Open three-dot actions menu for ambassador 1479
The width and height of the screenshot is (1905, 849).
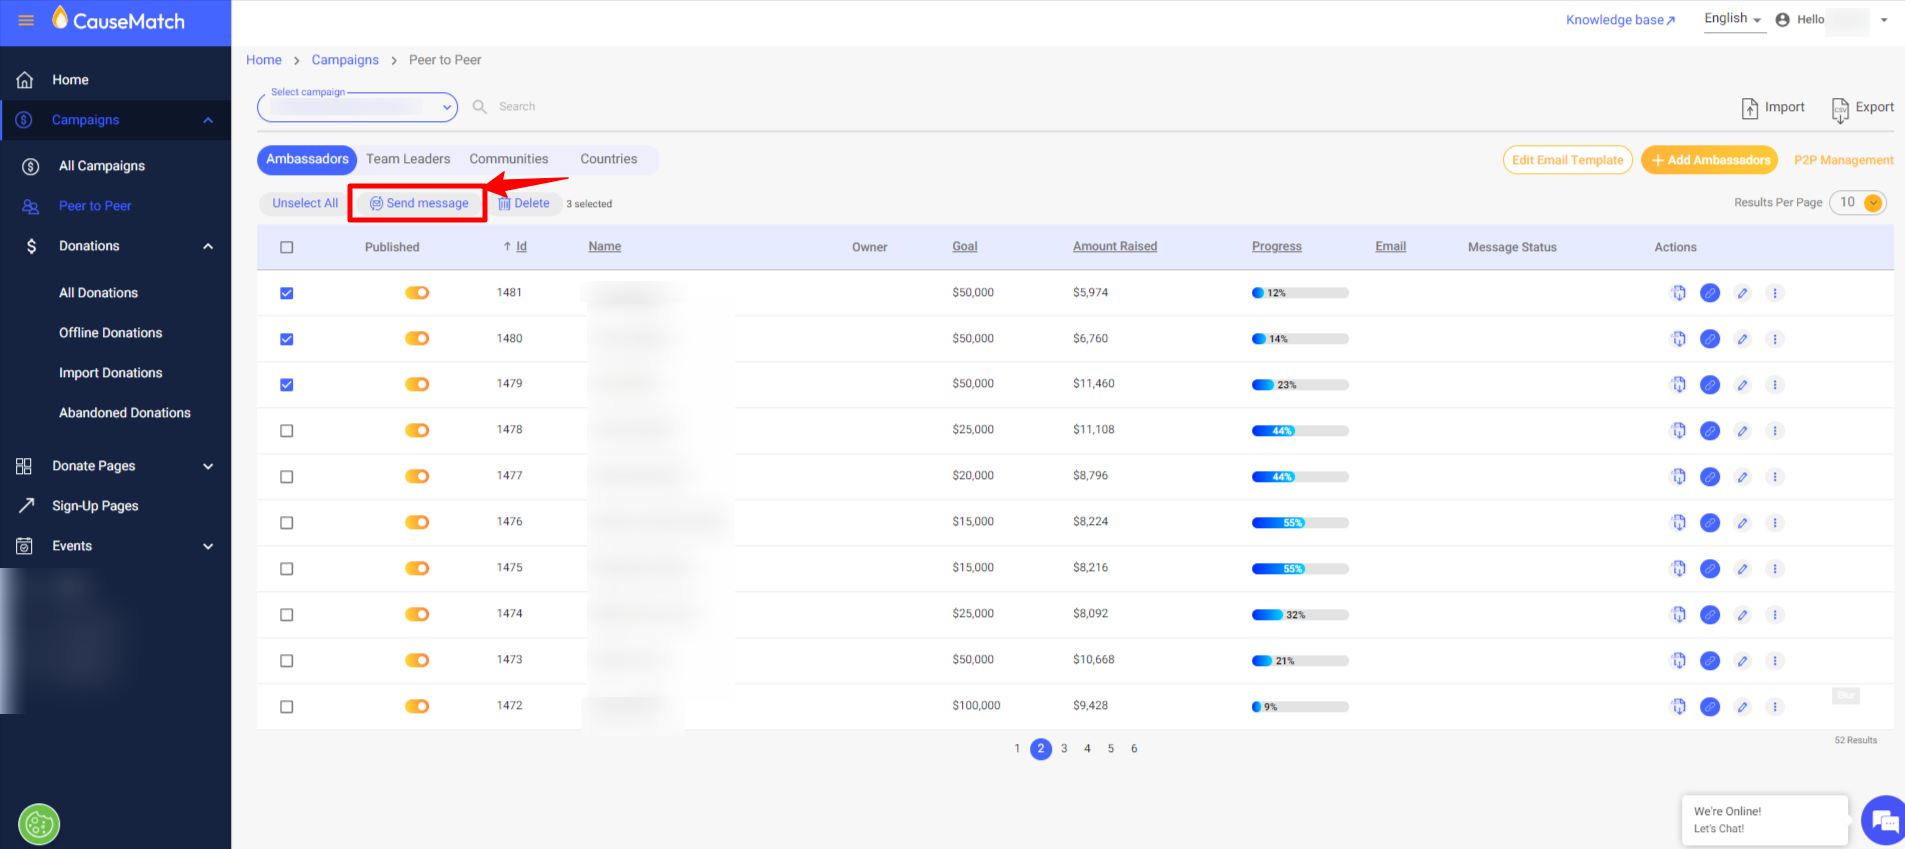pos(1775,385)
